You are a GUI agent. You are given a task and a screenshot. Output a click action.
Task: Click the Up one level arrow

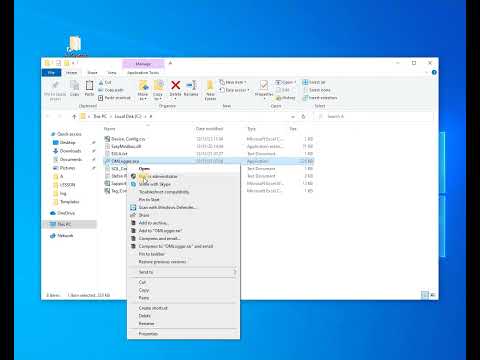pos(74,116)
